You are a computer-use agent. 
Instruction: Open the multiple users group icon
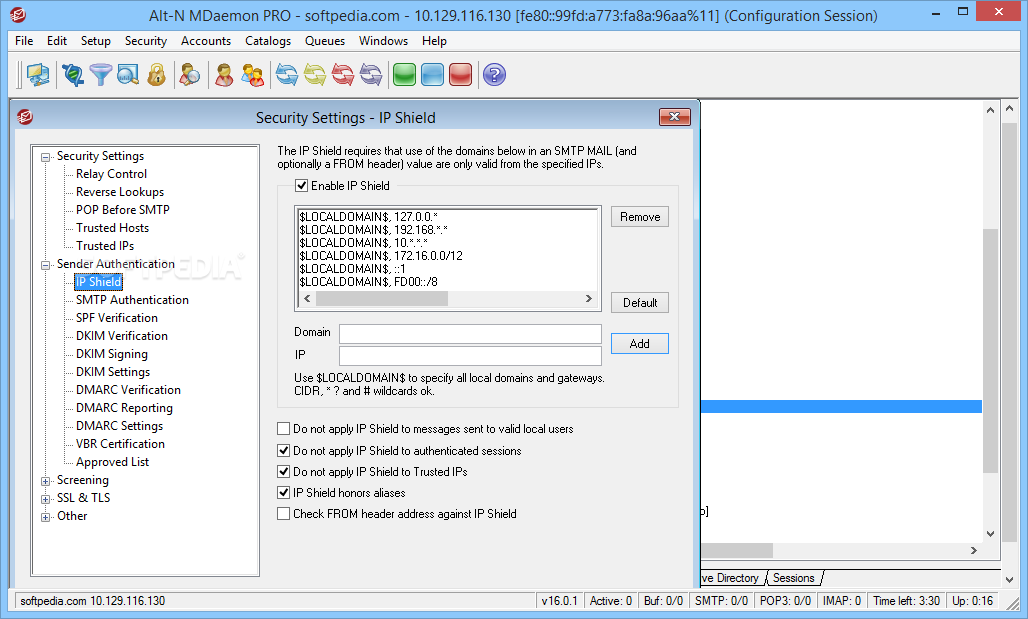[252, 75]
